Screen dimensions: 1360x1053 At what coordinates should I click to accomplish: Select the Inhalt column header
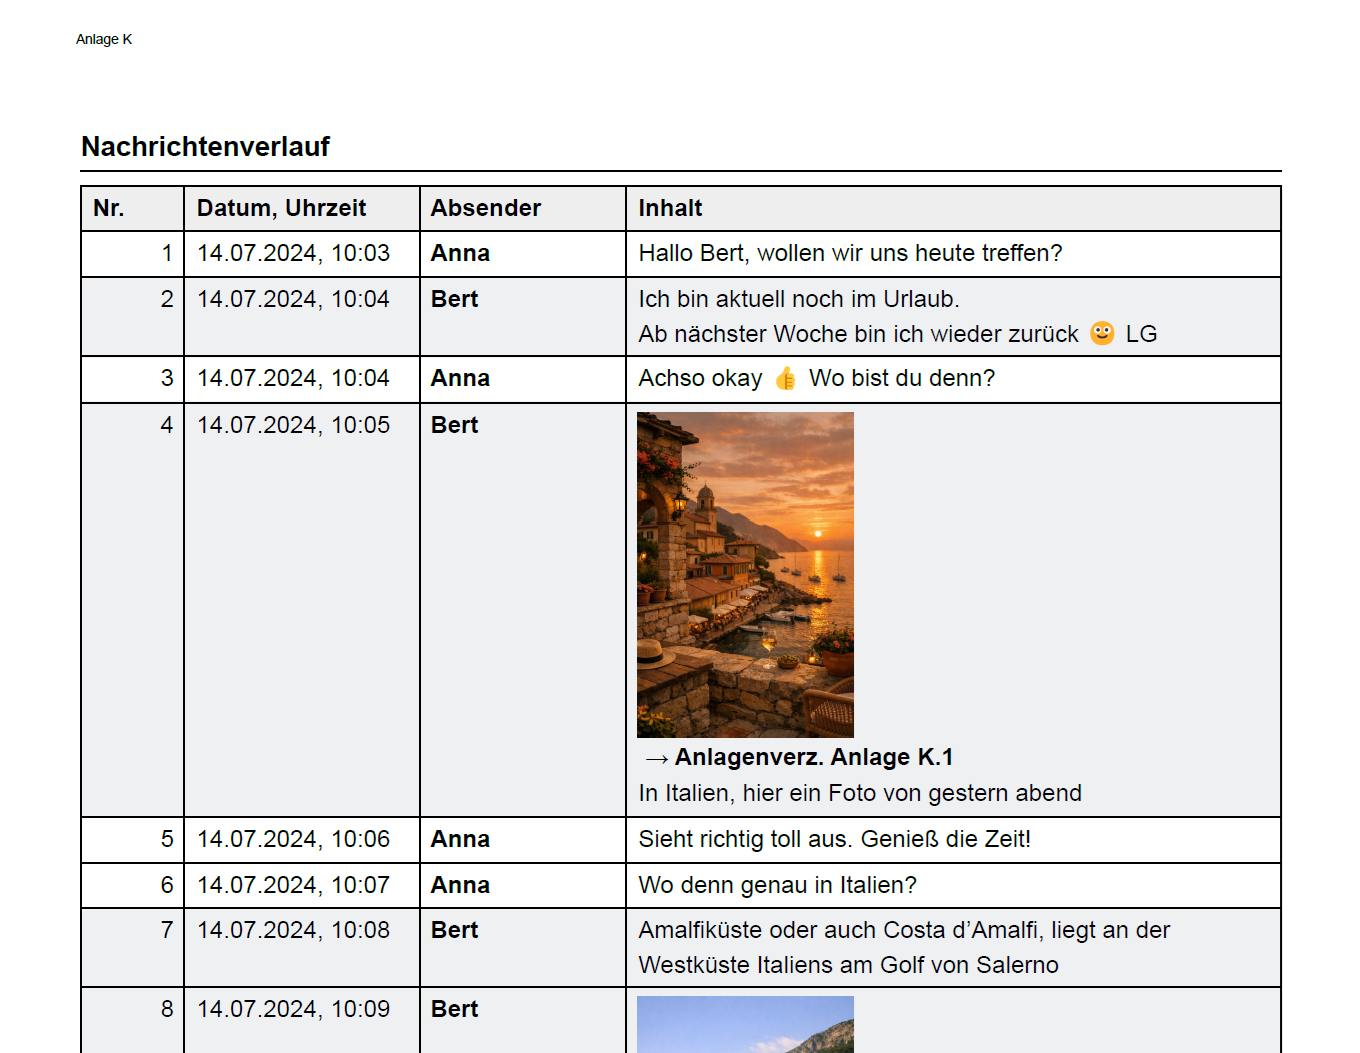670,208
